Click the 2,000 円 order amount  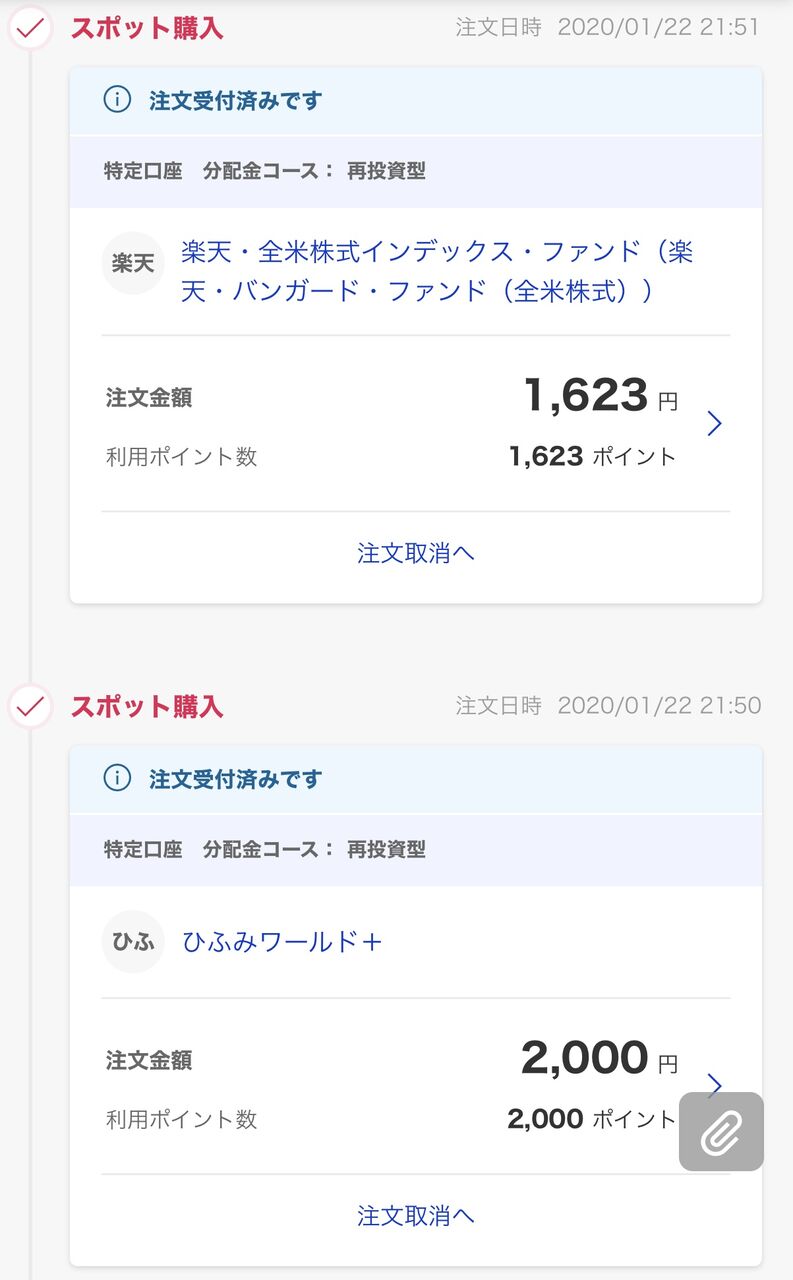pyautogui.click(x=598, y=1058)
